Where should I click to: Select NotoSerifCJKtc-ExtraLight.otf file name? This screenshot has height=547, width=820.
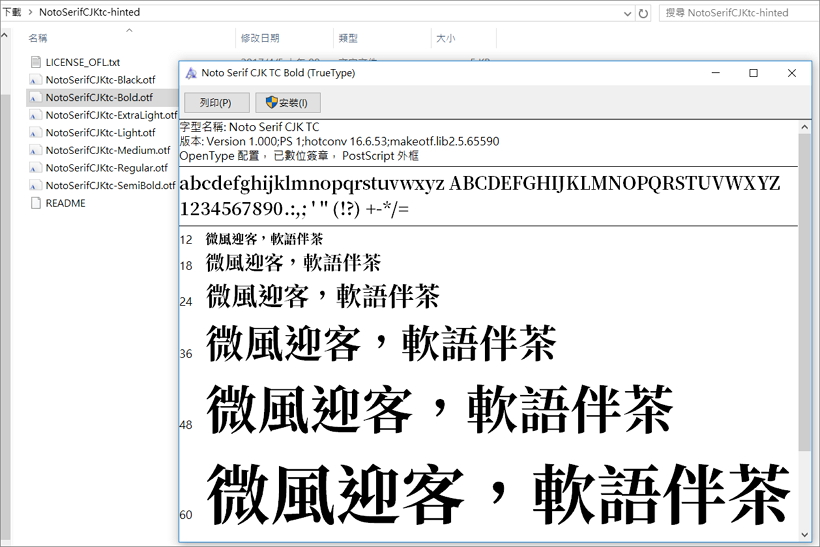(x=111, y=115)
